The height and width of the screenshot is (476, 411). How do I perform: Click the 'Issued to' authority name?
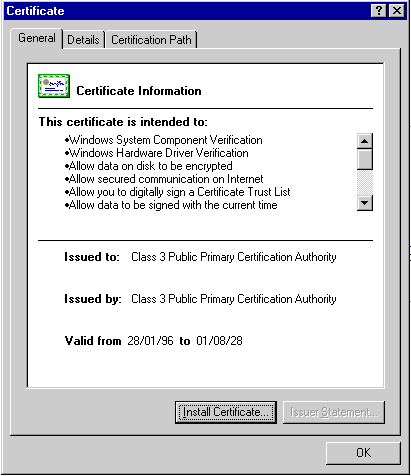coord(234,257)
